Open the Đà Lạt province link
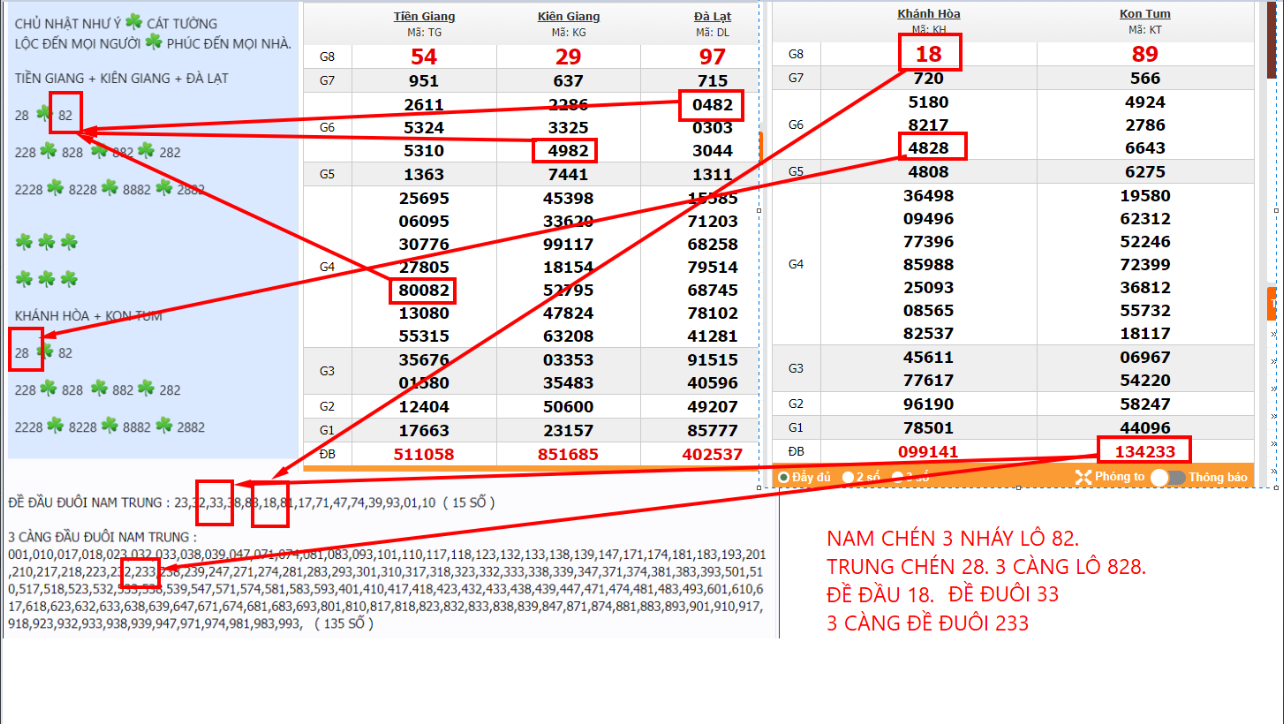 click(x=712, y=16)
